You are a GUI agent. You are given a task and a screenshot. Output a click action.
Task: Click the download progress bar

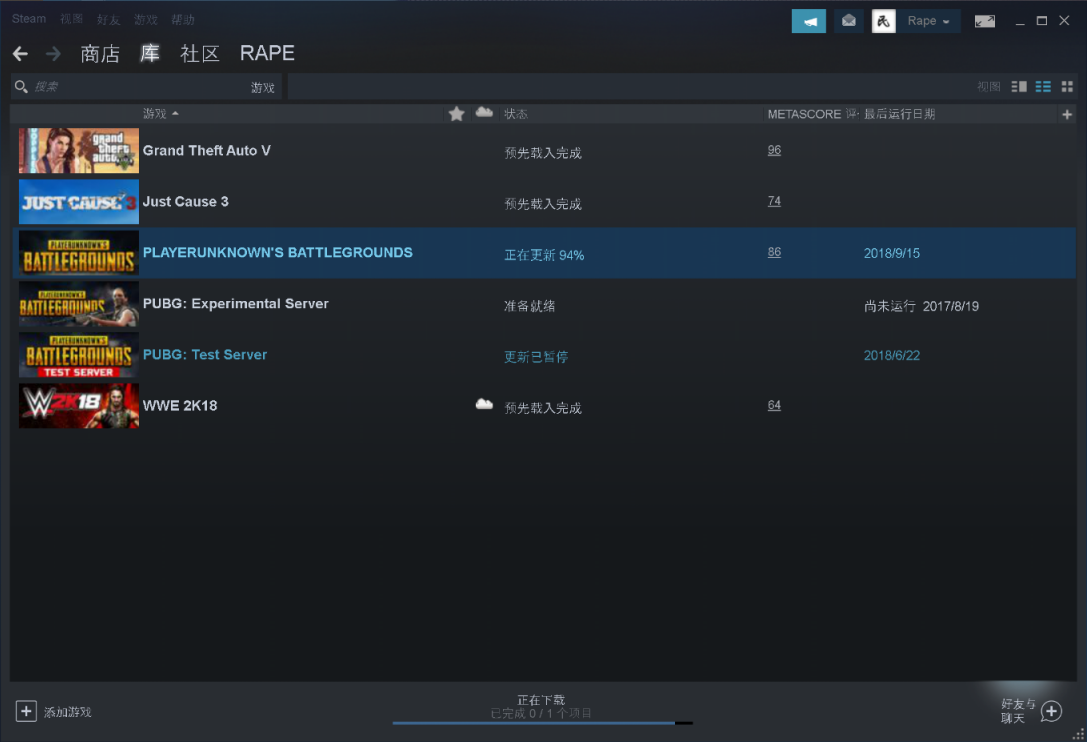click(542, 723)
